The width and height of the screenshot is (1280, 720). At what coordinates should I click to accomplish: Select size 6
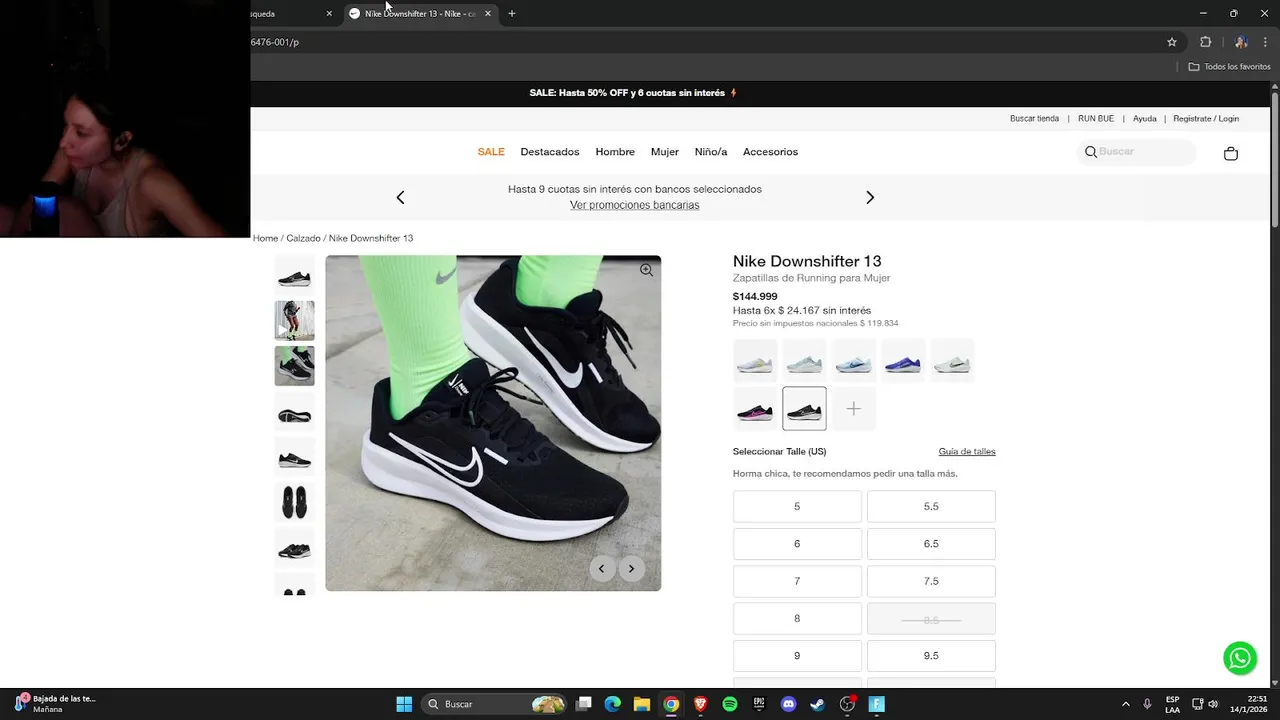[x=797, y=544]
